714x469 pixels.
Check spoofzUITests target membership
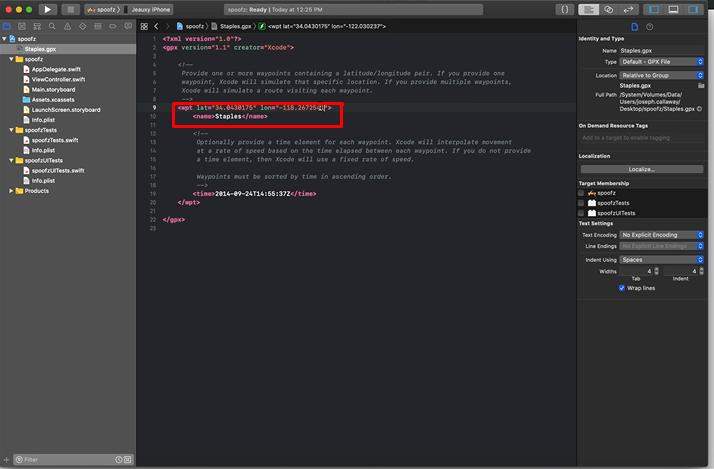coord(582,213)
